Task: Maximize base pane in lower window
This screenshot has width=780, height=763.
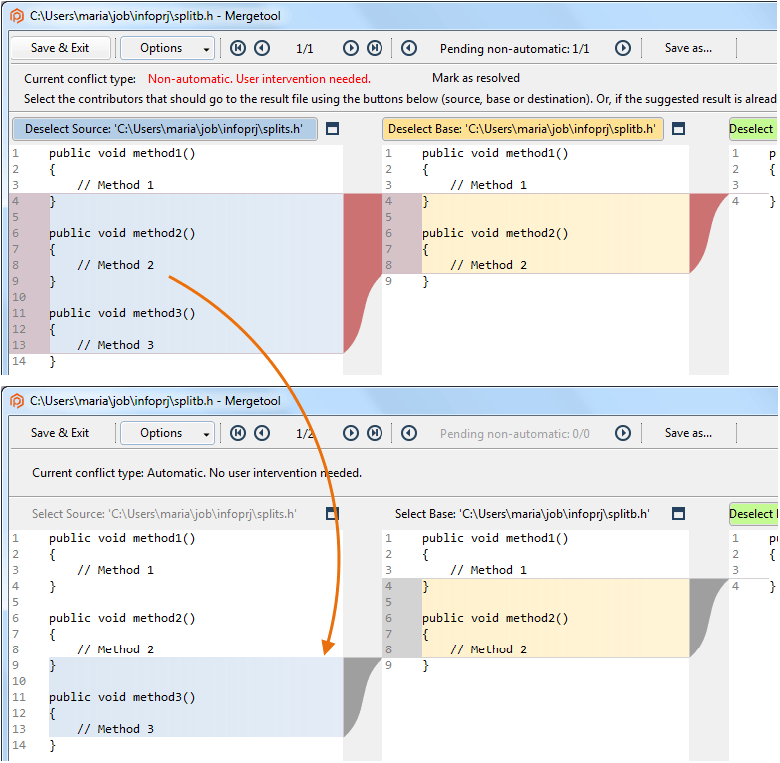Action: [679, 514]
